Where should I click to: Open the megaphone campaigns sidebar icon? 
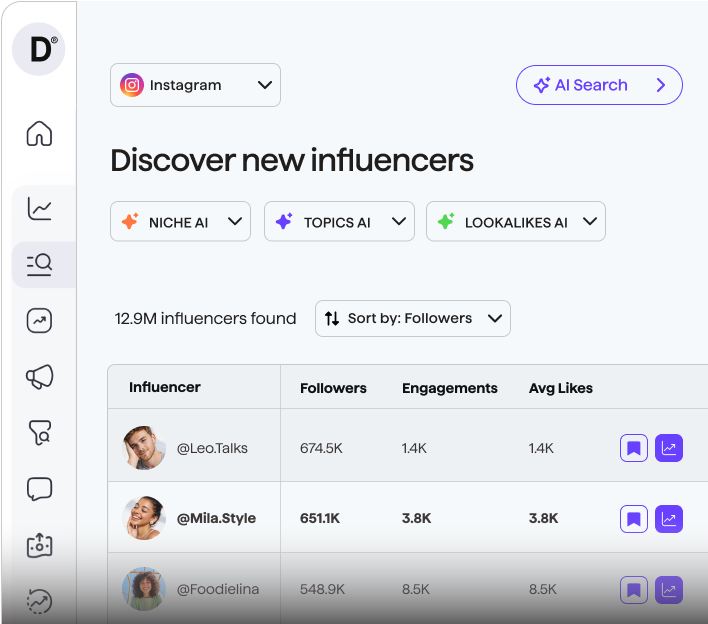(39, 376)
